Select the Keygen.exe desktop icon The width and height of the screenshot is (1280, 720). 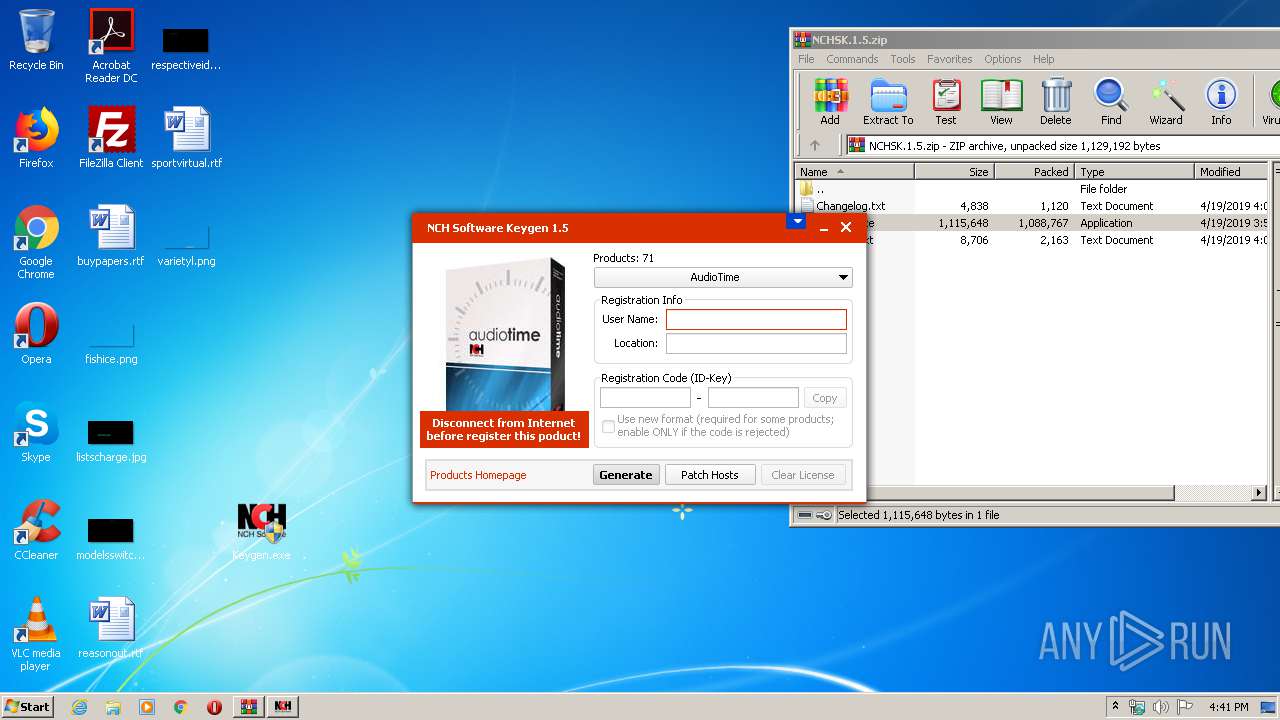(262, 530)
